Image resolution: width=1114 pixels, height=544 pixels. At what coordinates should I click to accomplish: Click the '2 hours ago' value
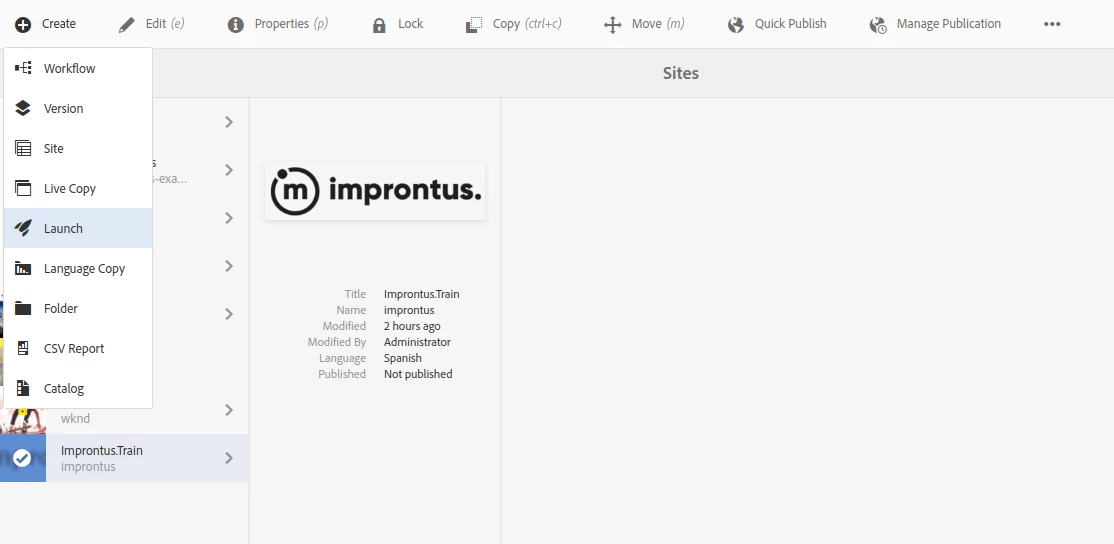pyautogui.click(x=412, y=326)
